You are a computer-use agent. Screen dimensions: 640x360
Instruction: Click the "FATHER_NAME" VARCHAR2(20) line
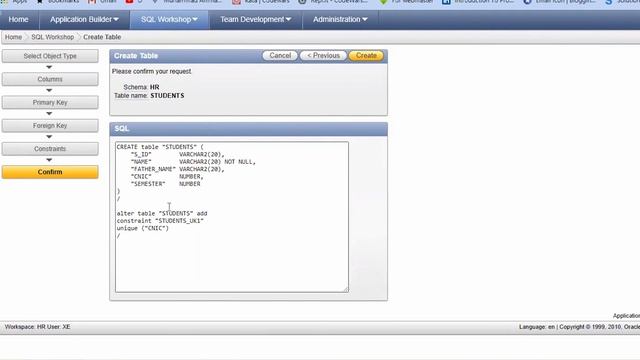(x=178, y=169)
